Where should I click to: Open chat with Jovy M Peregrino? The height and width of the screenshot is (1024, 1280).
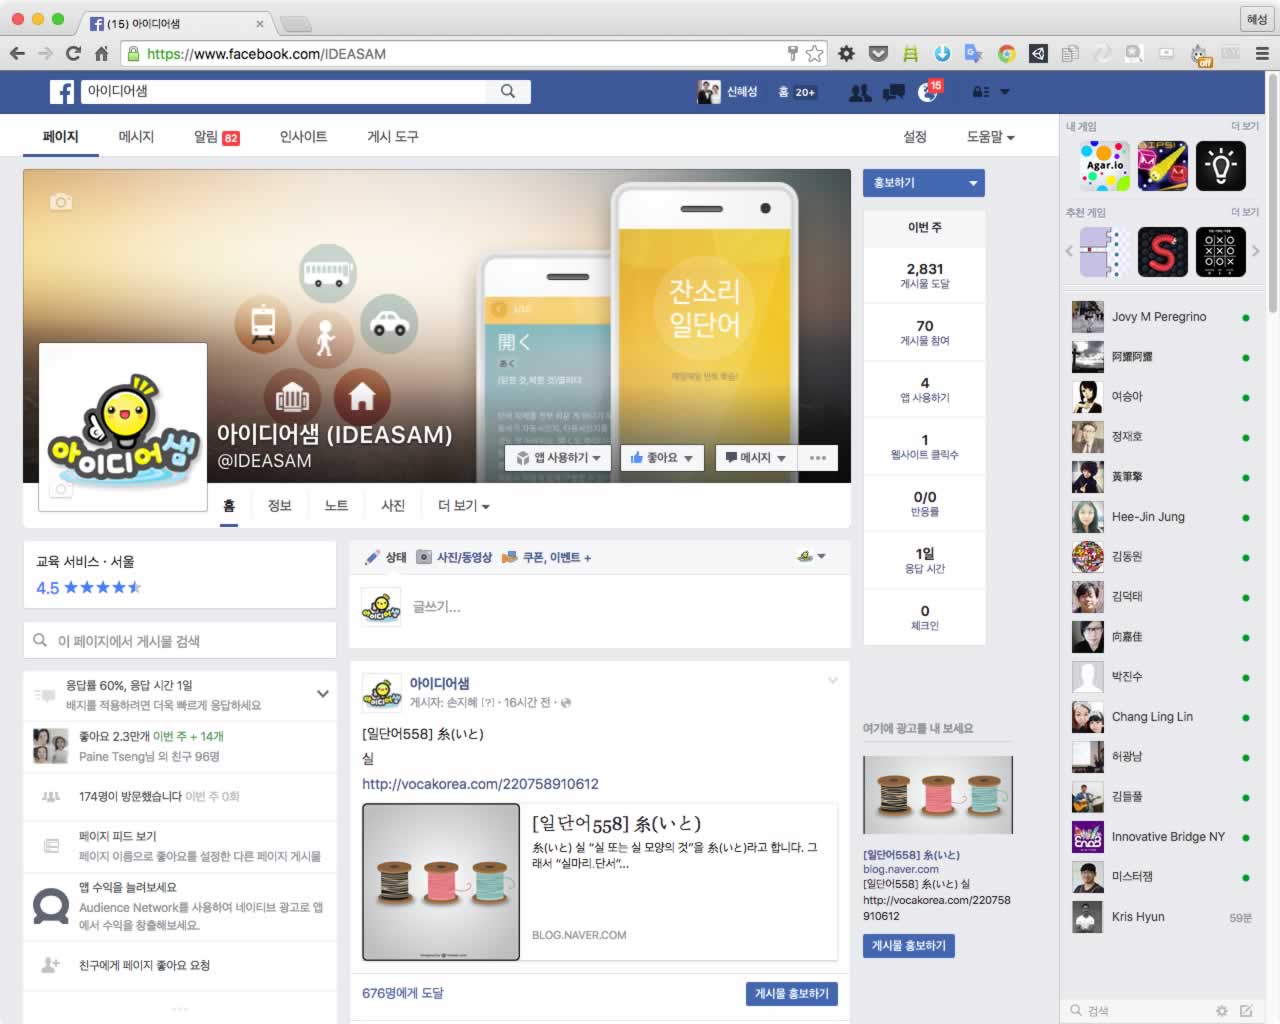(1161, 317)
